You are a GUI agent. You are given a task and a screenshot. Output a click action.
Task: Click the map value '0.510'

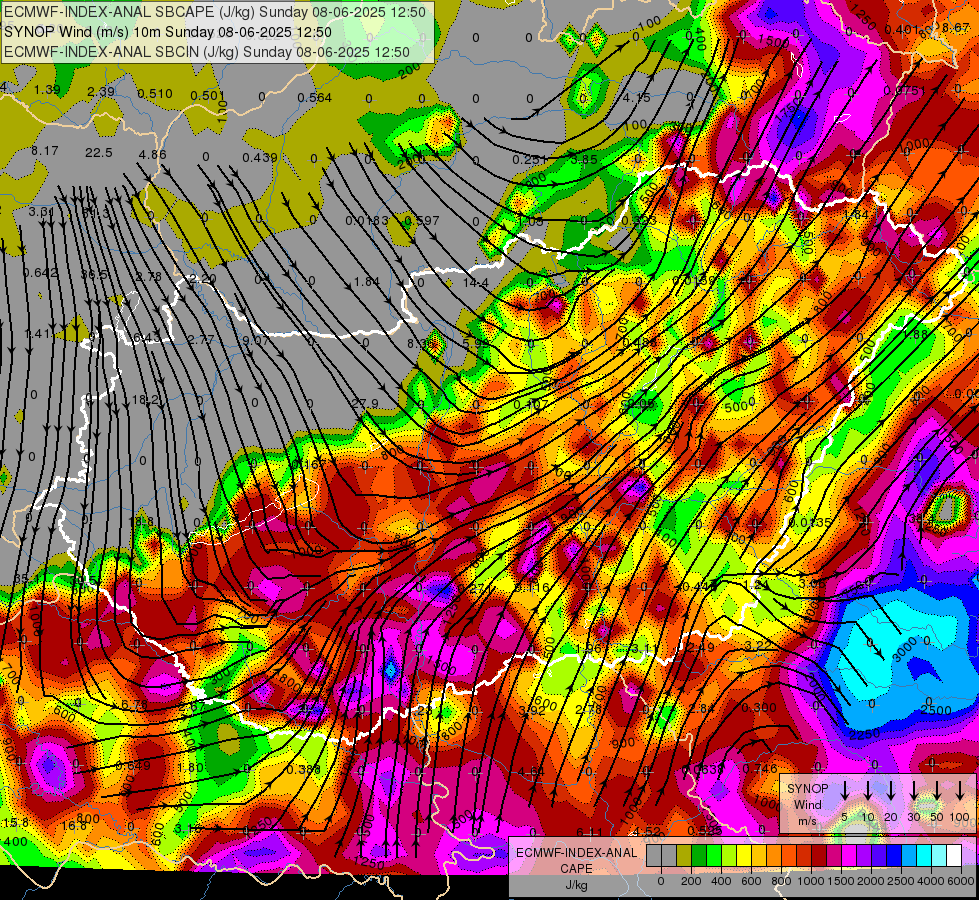click(155, 94)
